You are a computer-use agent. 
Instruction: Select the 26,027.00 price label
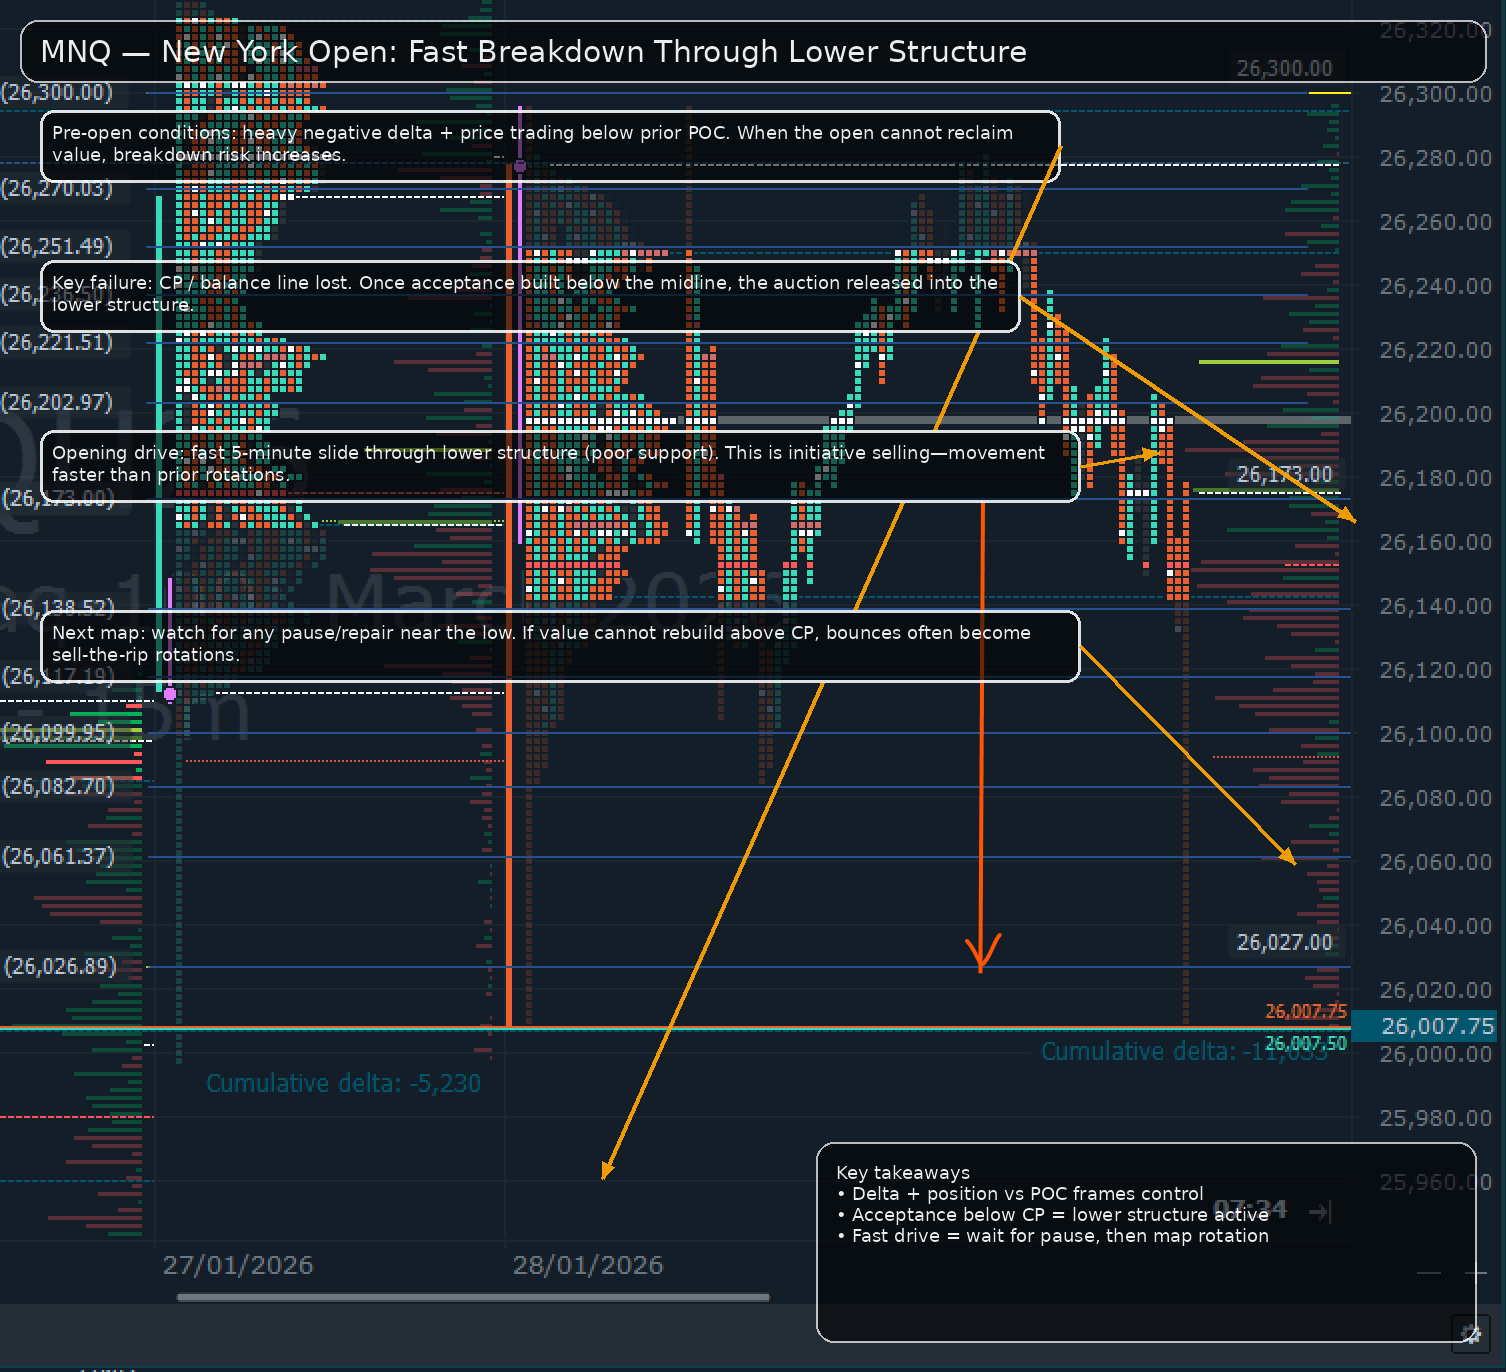click(1284, 942)
